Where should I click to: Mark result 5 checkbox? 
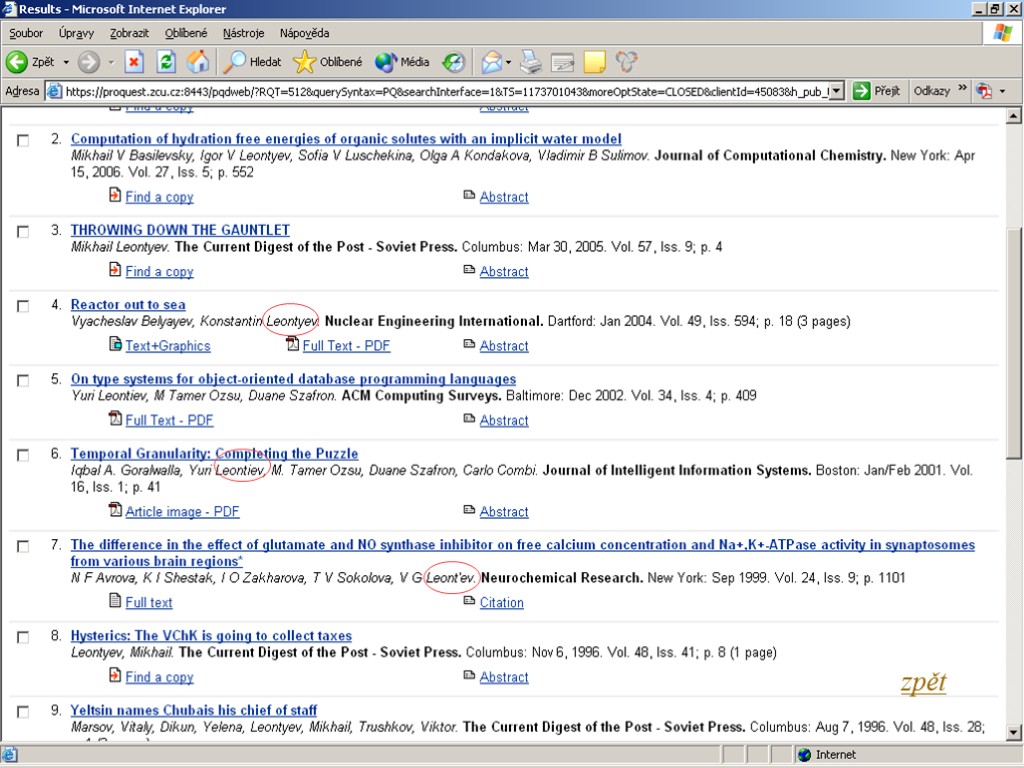click(x=23, y=381)
